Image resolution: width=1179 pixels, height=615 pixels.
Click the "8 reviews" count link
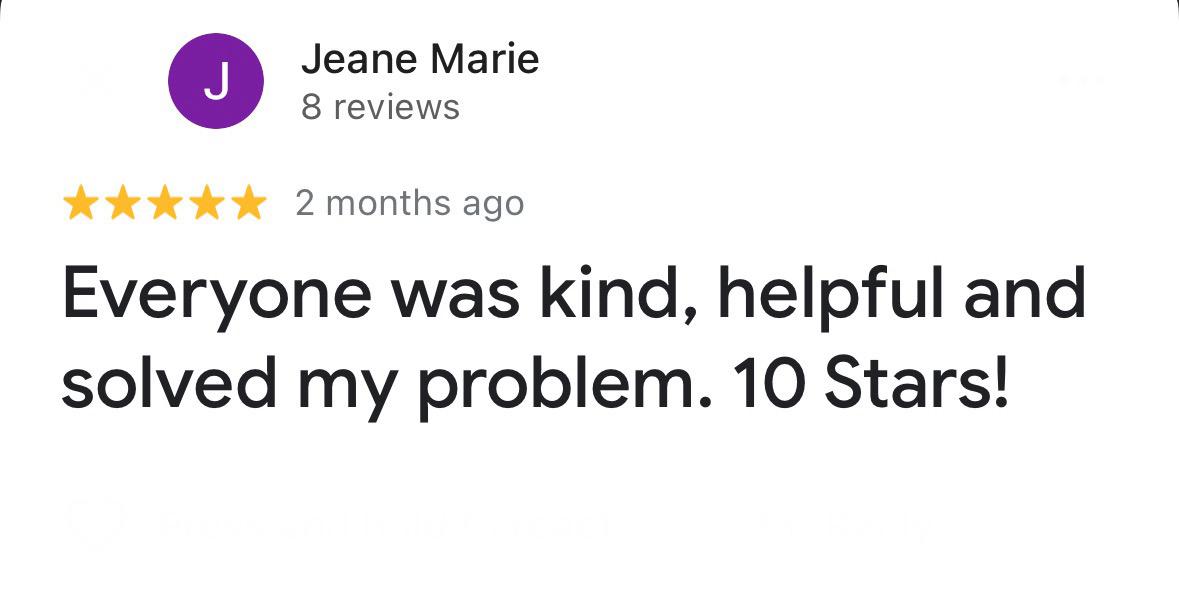click(380, 107)
